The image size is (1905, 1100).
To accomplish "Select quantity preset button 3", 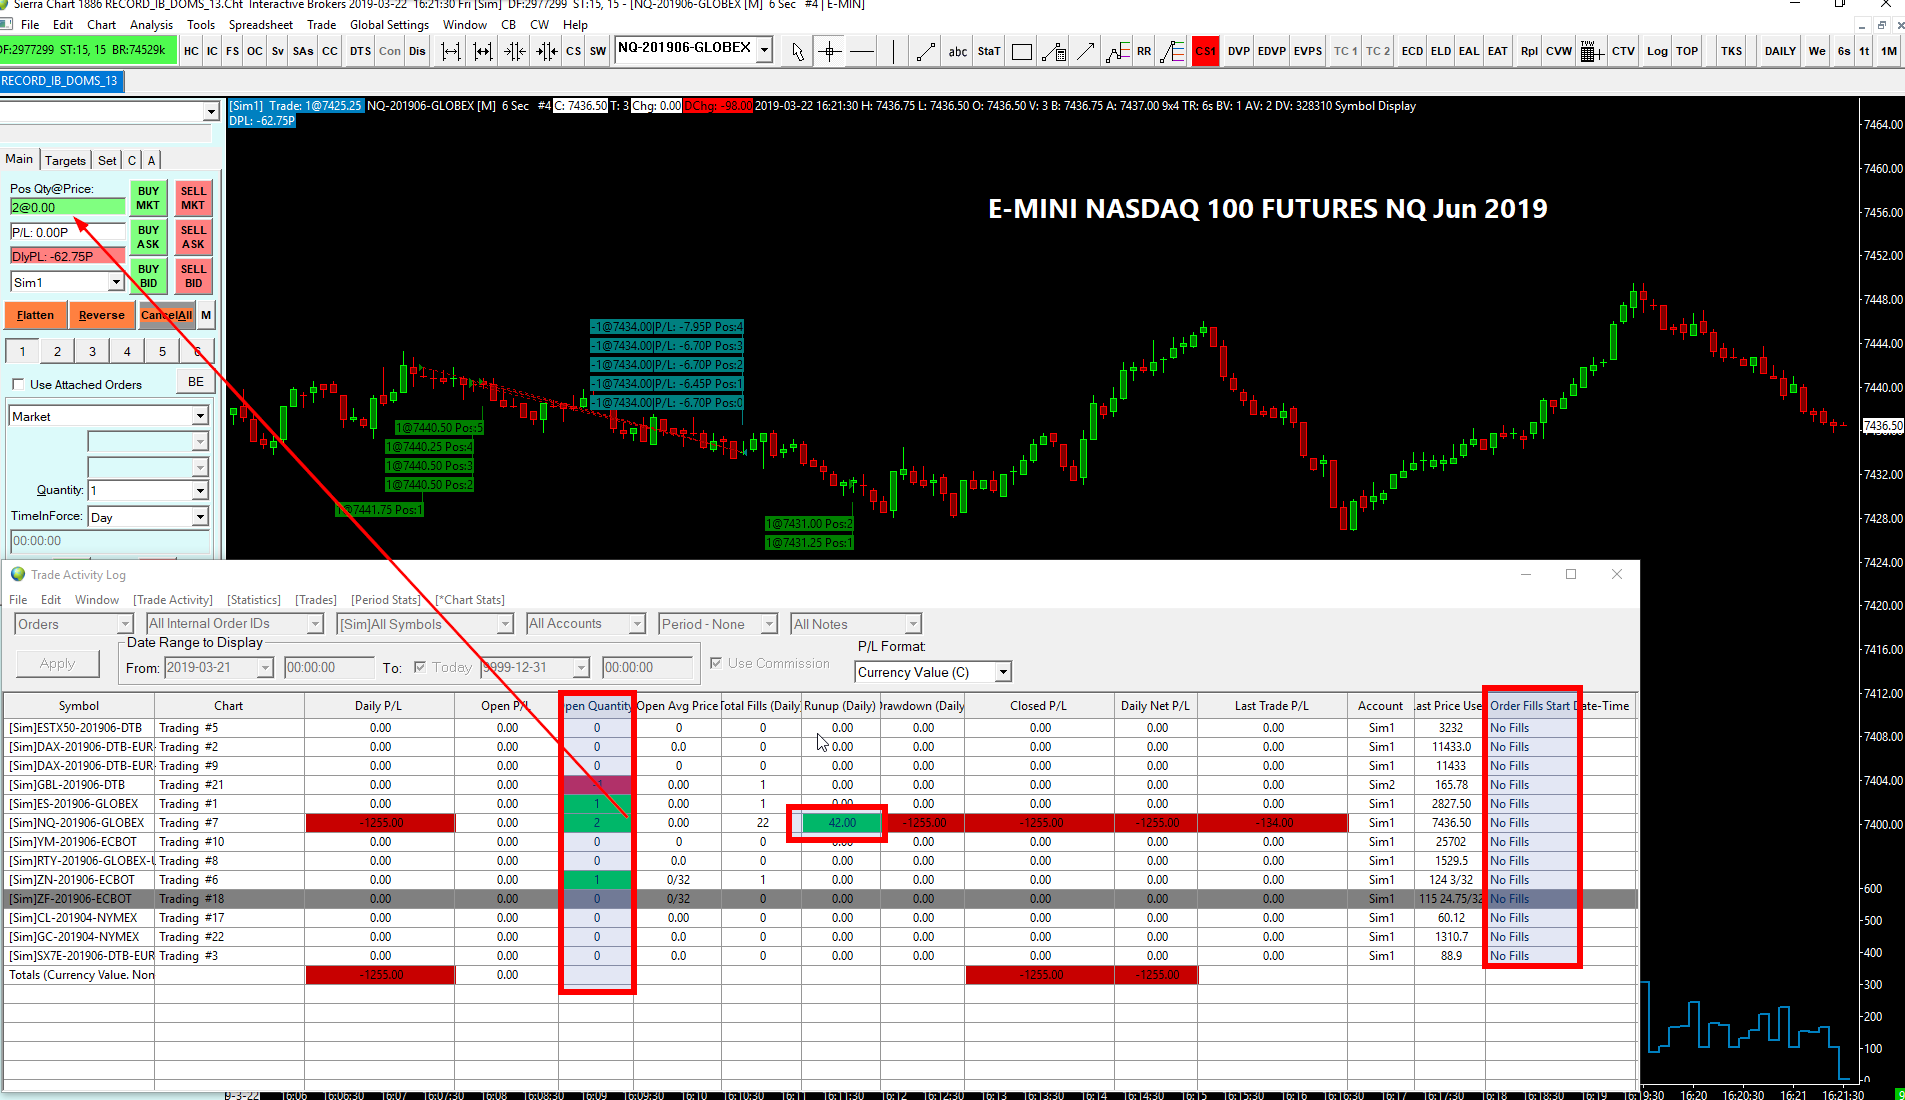I will click(x=93, y=351).
